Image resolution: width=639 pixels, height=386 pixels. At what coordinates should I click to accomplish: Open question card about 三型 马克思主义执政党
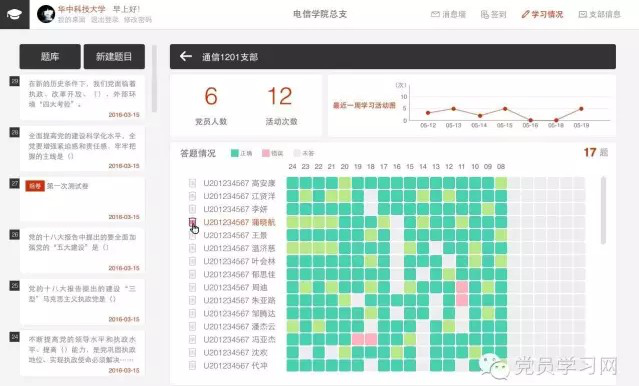tap(82, 302)
